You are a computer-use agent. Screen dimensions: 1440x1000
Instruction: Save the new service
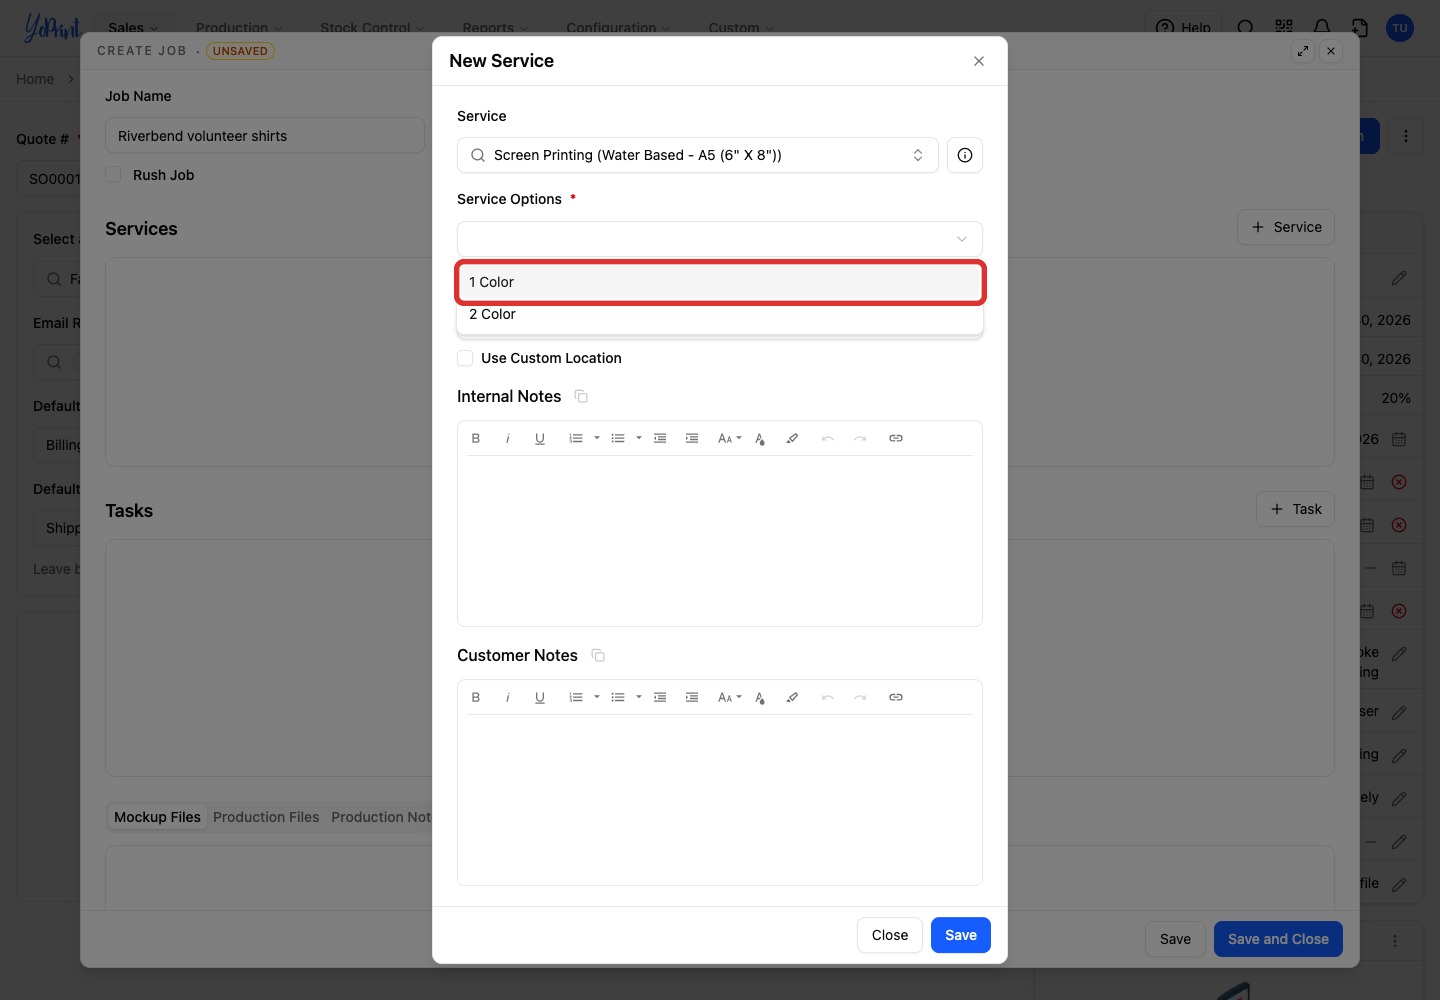pyautogui.click(x=961, y=935)
